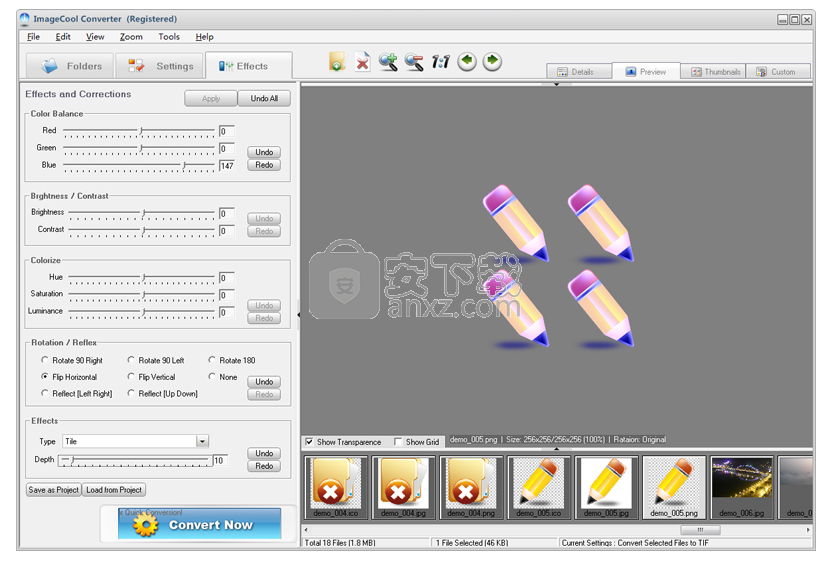Select Rotate 90 Right radio button
Screen dimensions: 835x561
[45, 360]
